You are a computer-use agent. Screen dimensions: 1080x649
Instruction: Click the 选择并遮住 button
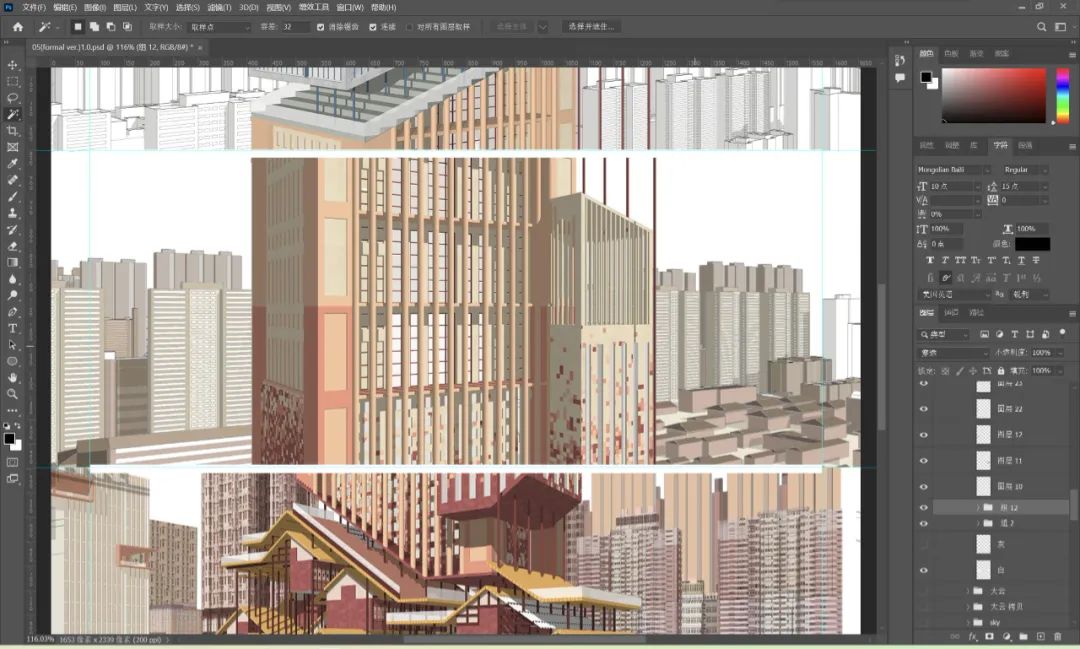click(592, 27)
